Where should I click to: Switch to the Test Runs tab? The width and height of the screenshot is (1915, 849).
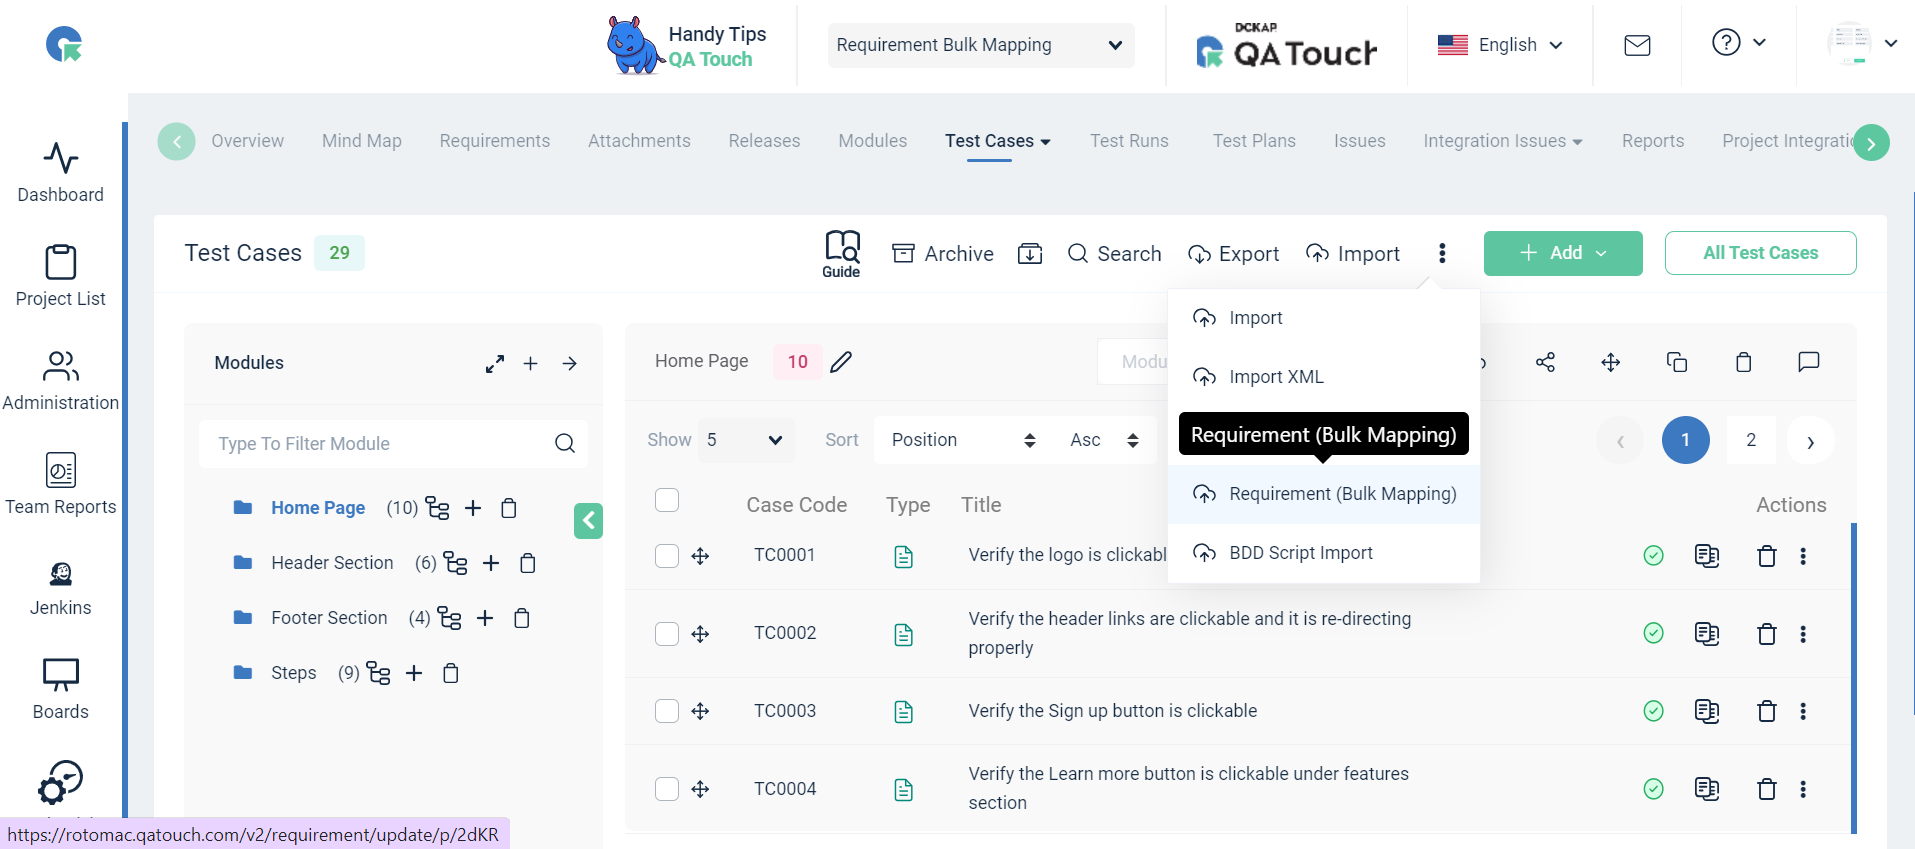[1129, 141]
